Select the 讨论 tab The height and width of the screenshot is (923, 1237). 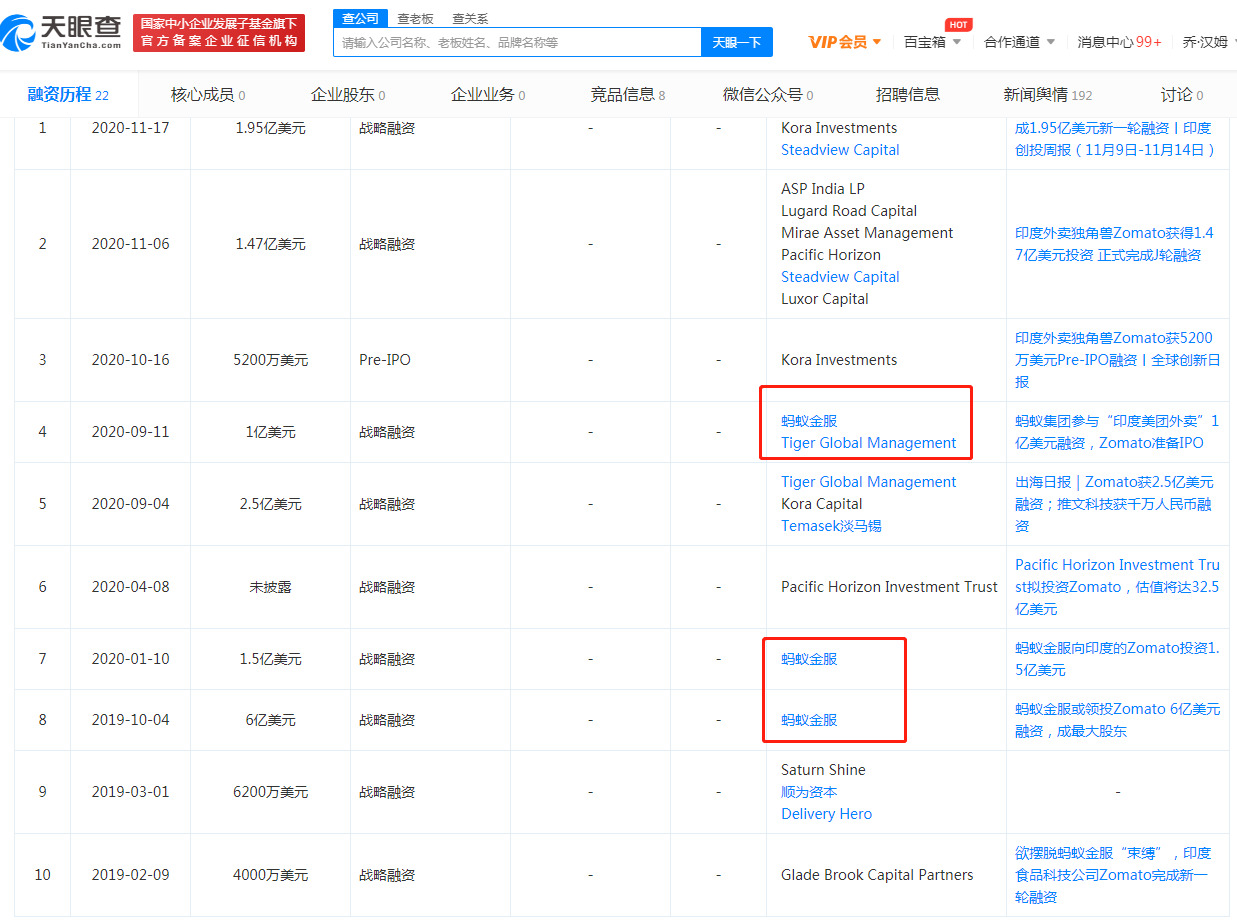pyautogui.click(x=1182, y=95)
